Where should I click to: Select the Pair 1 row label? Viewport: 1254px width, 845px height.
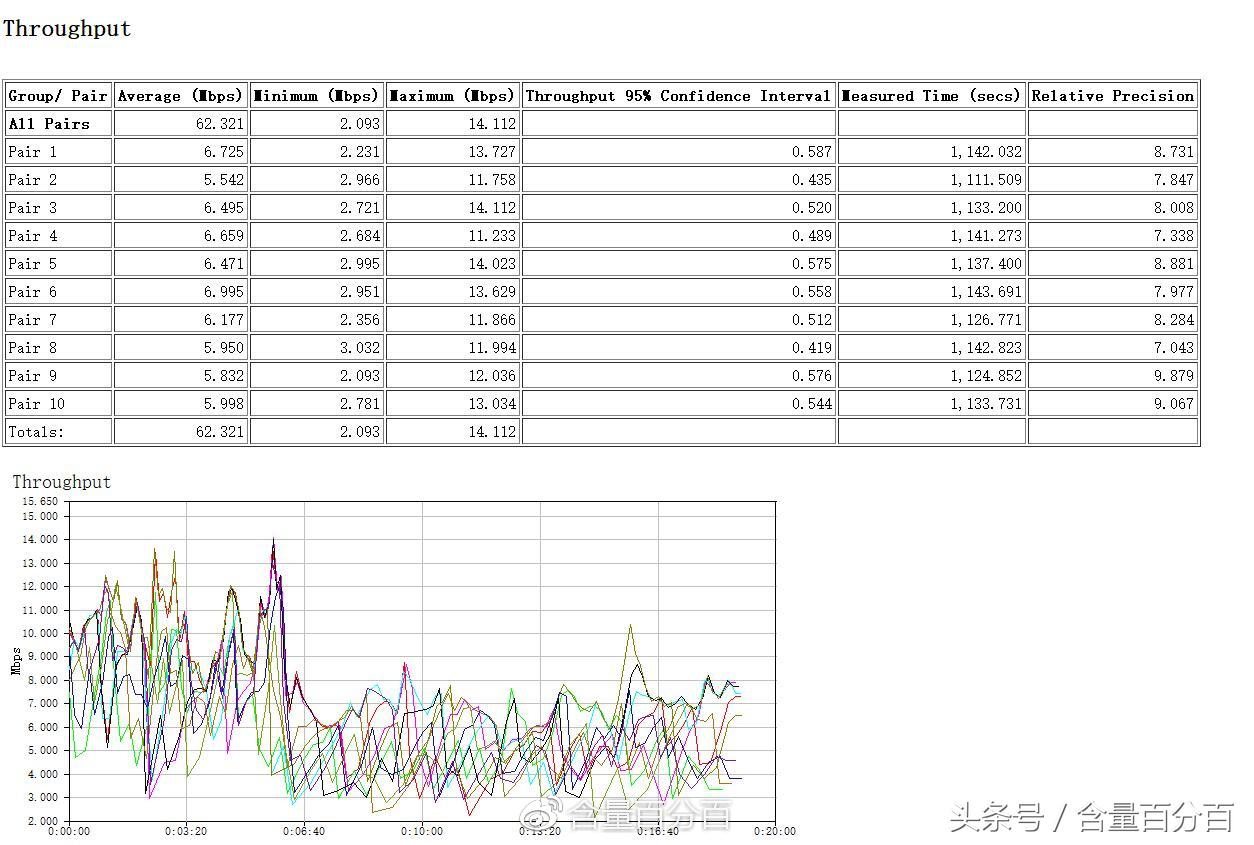coord(33,152)
